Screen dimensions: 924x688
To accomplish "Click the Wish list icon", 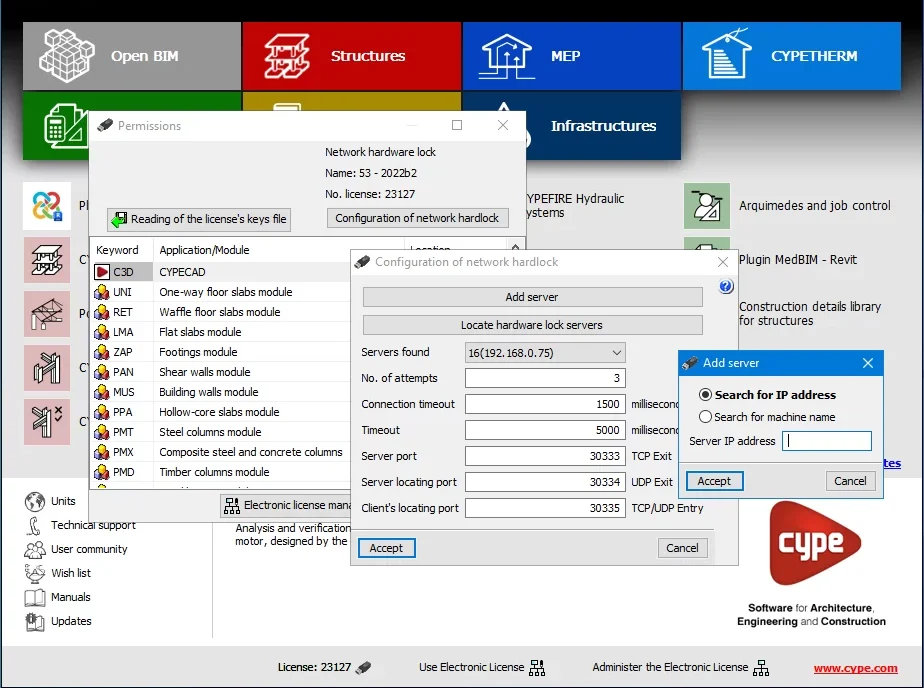I will pyautogui.click(x=35, y=573).
